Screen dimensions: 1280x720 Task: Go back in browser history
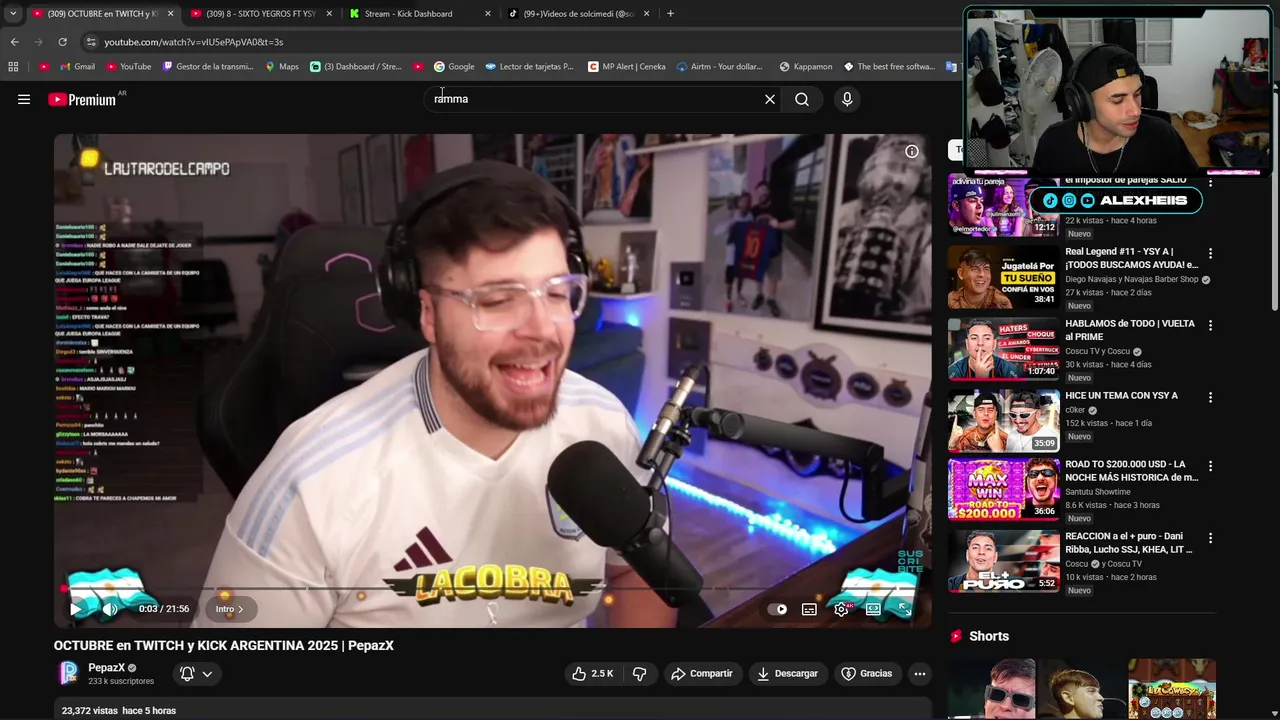pyautogui.click(x=14, y=42)
